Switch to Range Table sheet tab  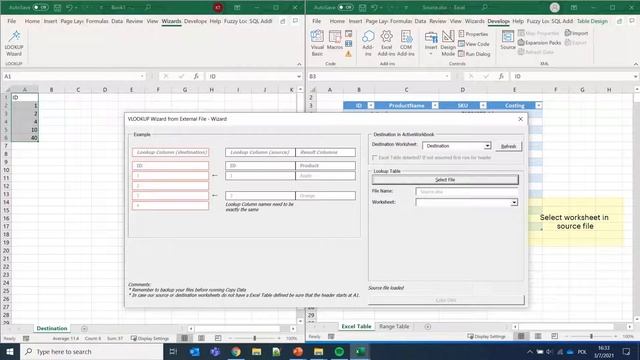click(394, 327)
